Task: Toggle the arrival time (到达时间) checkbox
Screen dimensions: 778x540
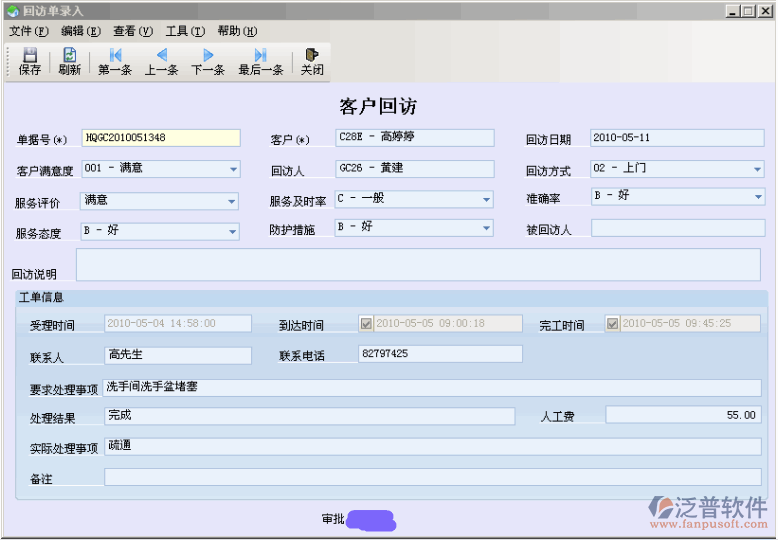Action: pyautogui.click(x=366, y=324)
